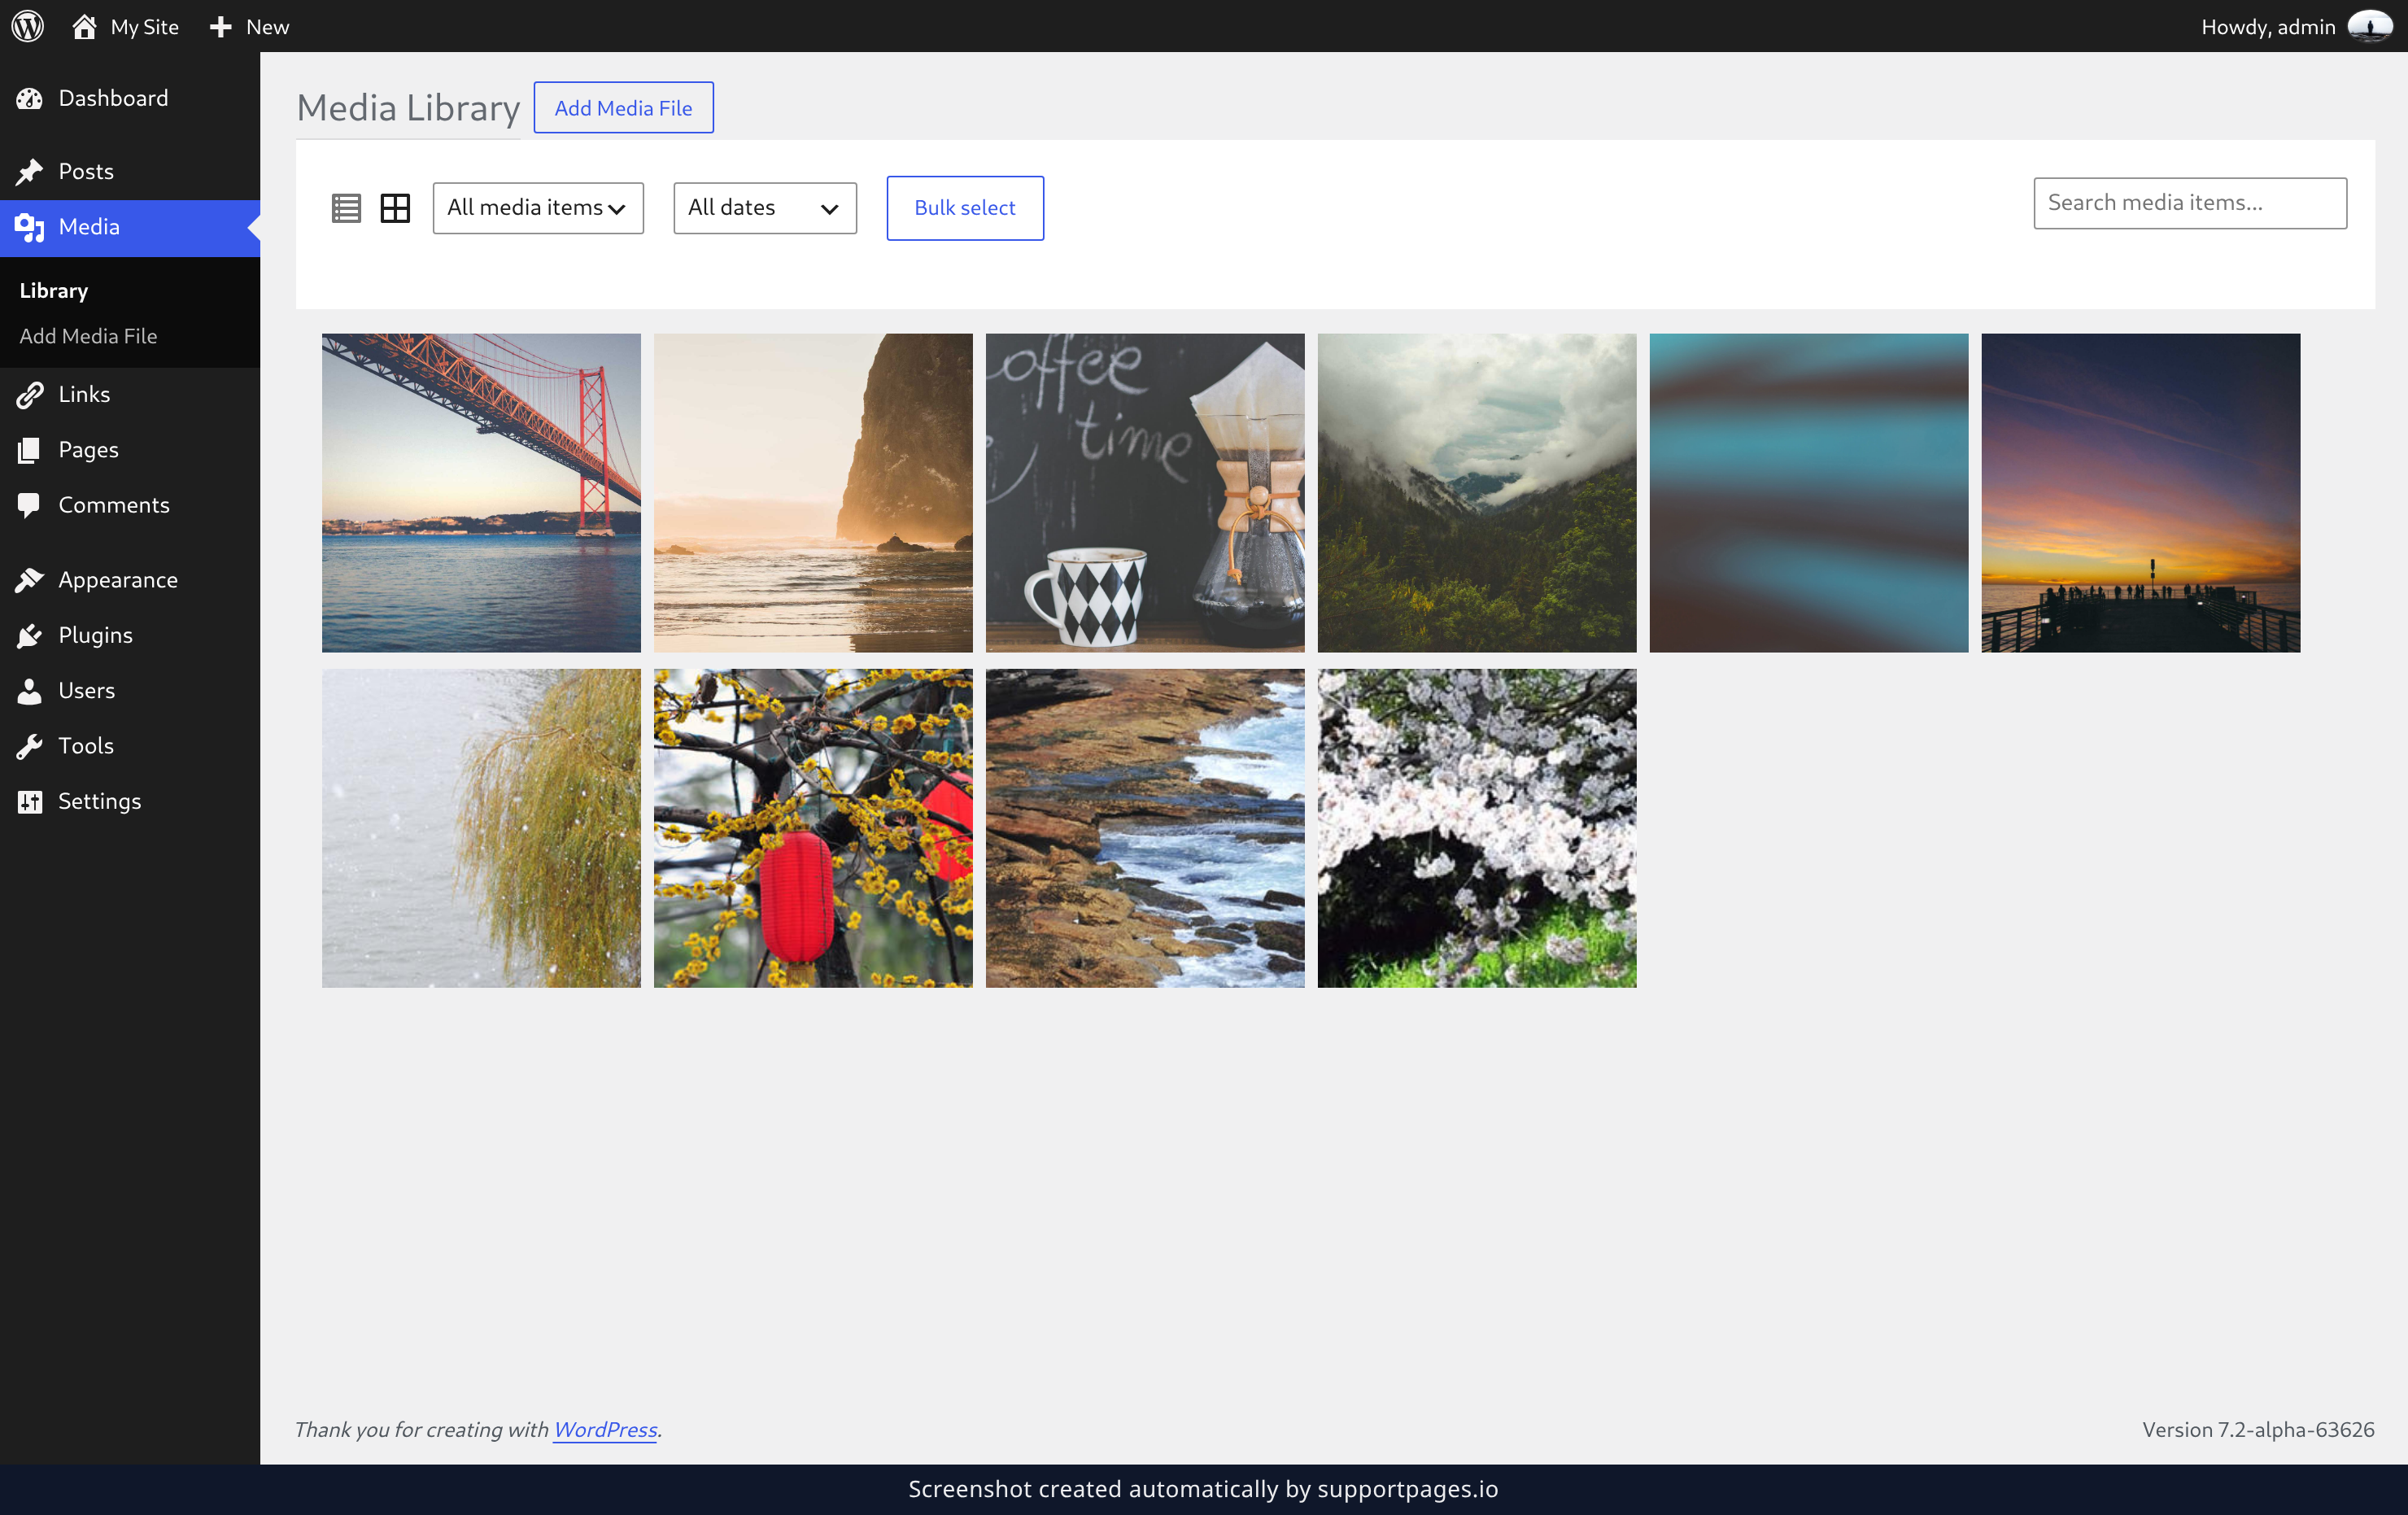Follow the WordPress footer link

(605, 1429)
